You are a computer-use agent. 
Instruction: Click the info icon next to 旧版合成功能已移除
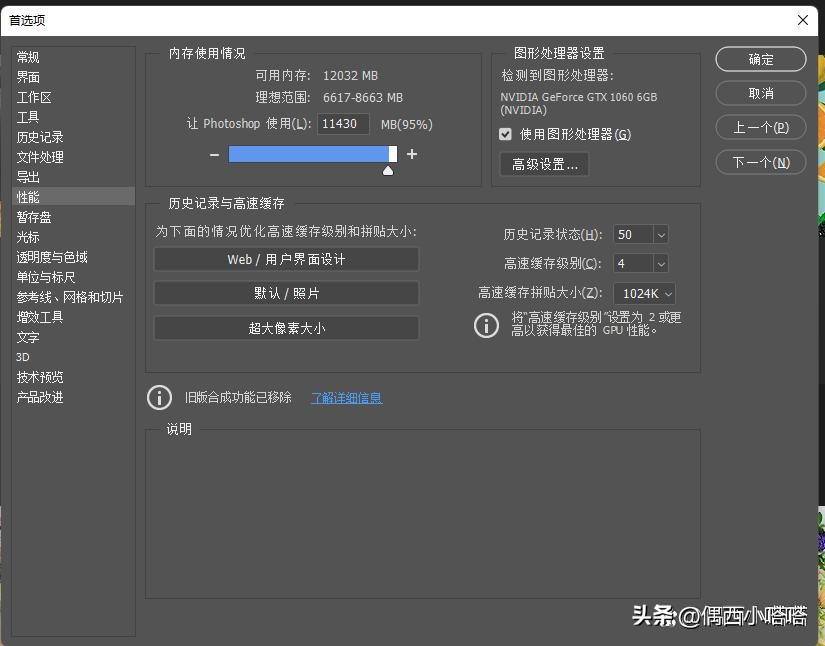(x=159, y=398)
